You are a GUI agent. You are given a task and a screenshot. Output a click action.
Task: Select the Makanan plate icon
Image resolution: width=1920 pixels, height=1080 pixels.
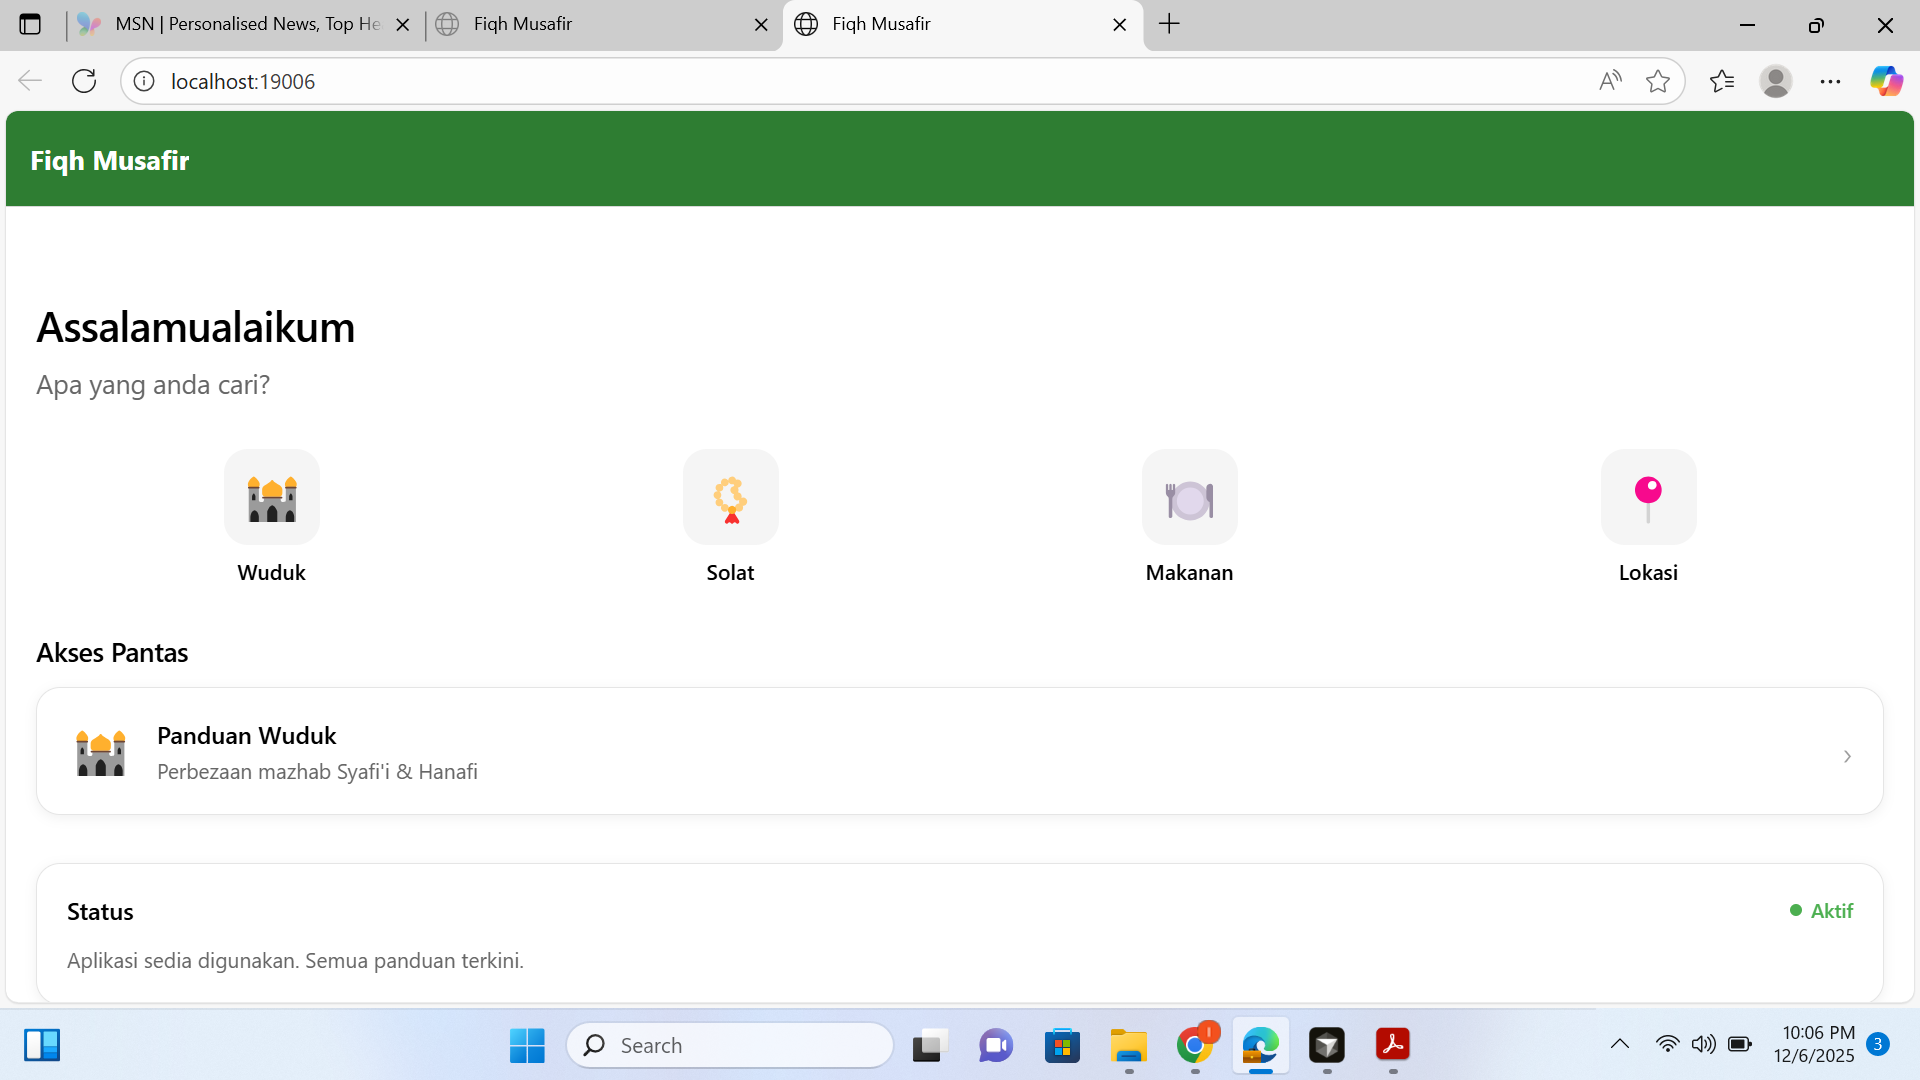pyautogui.click(x=1189, y=497)
